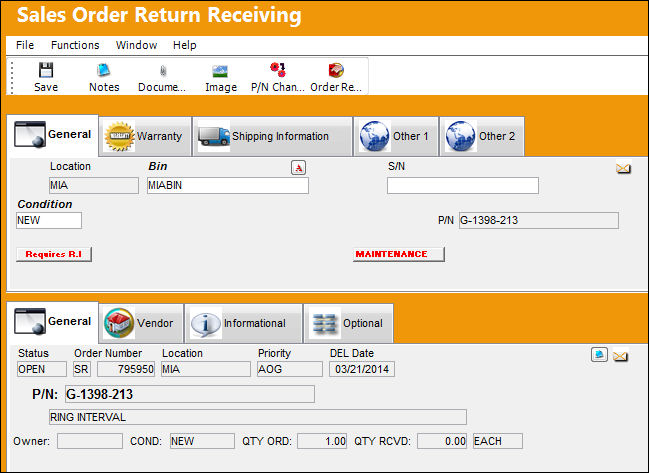Switch to the Other 1 tab

[396, 136]
